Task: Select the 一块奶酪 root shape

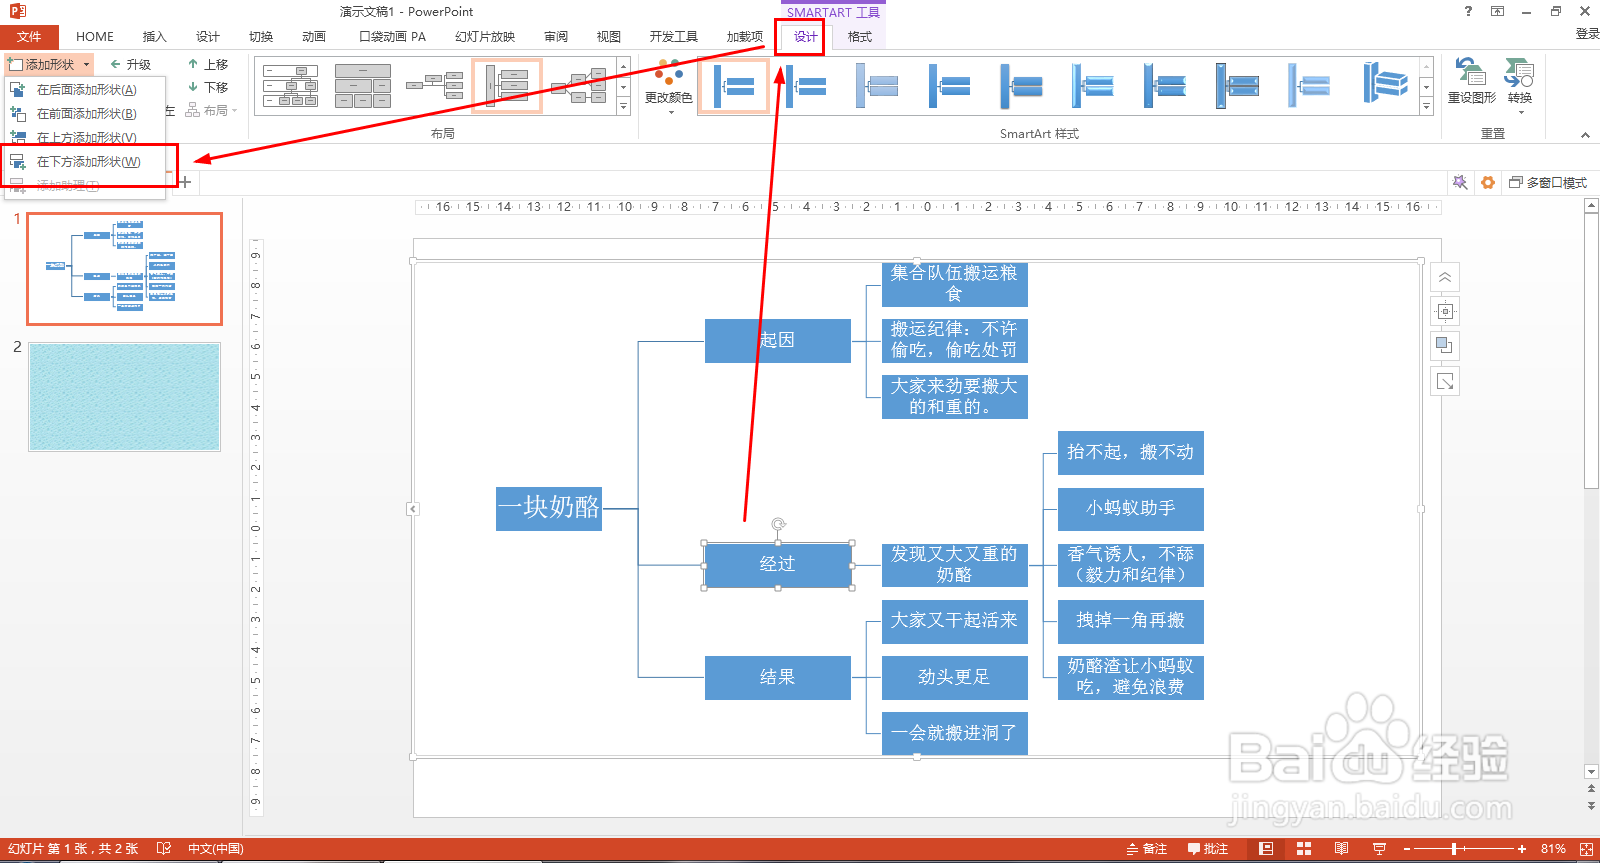Action: 549,509
